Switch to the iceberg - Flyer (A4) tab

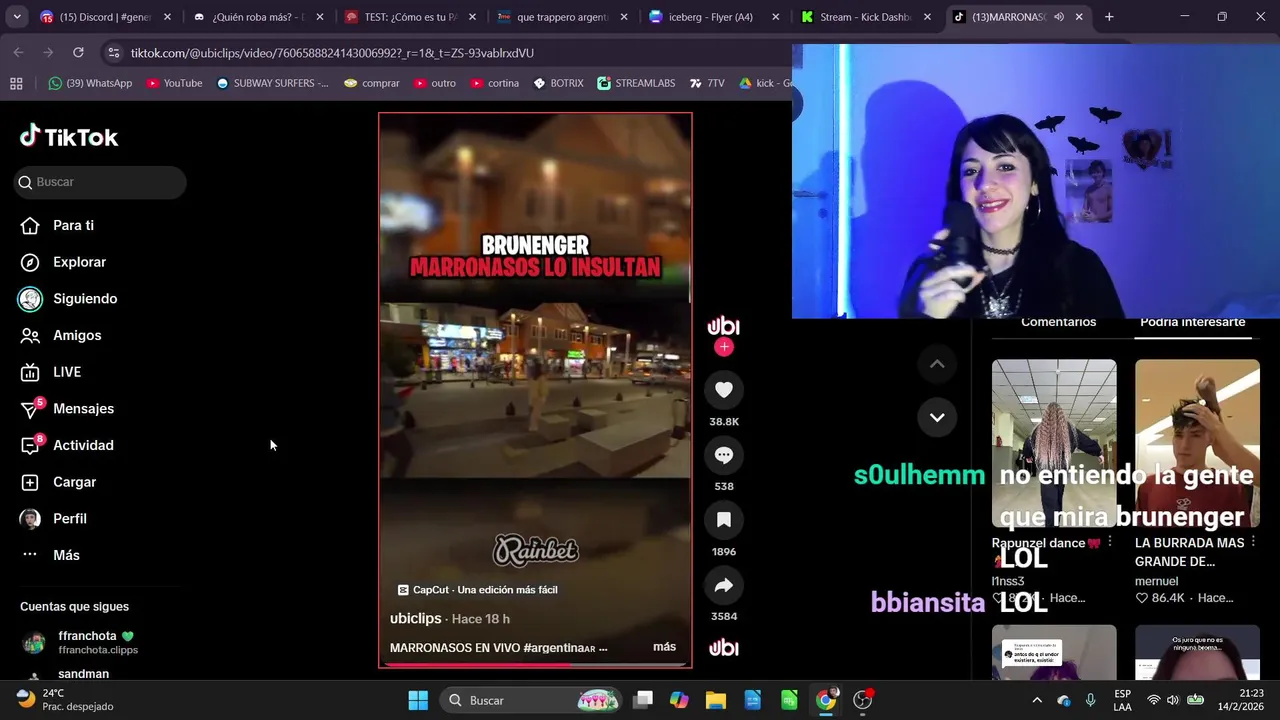pos(714,17)
